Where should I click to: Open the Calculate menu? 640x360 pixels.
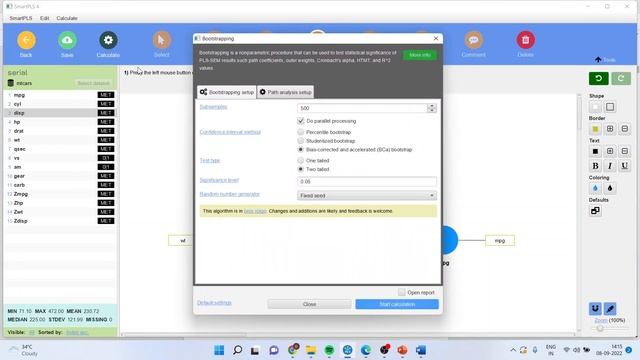(67, 18)
